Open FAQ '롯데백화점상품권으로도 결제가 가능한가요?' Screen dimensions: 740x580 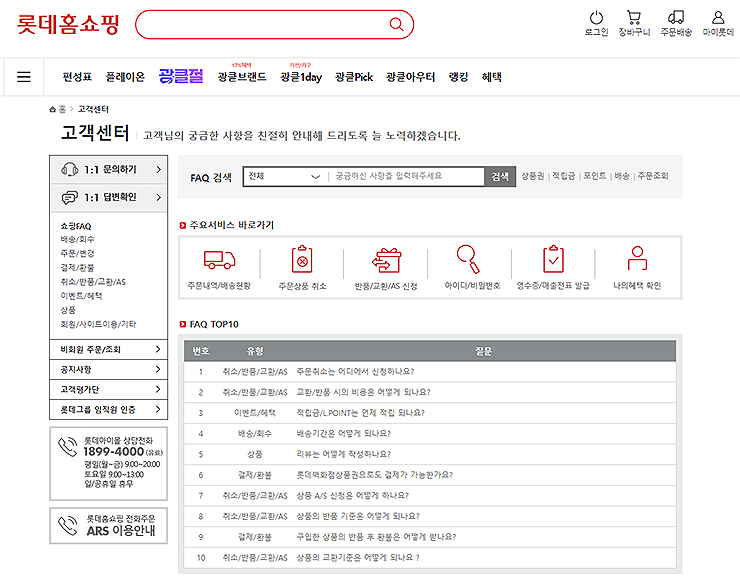[x=375, y=475]
